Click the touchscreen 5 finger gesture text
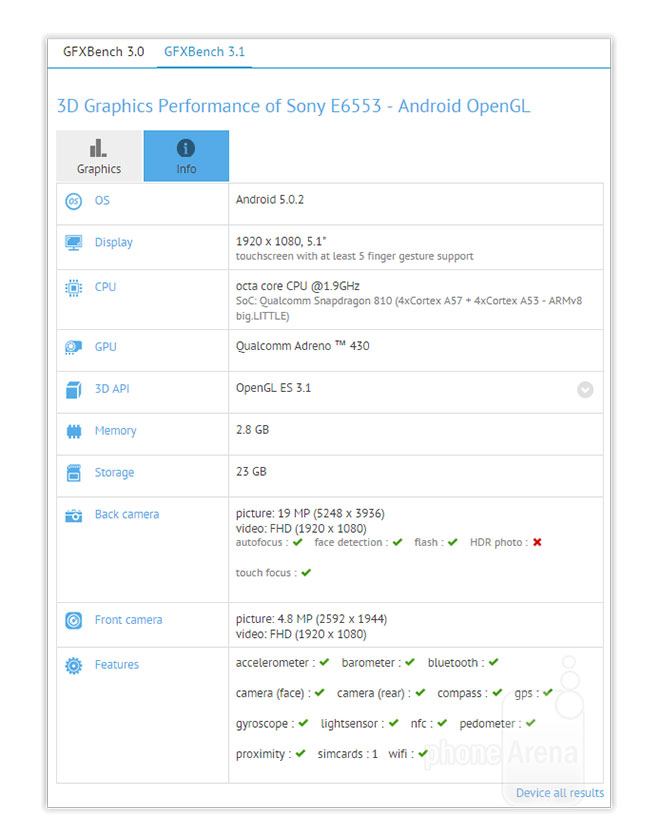 (355, 256)
